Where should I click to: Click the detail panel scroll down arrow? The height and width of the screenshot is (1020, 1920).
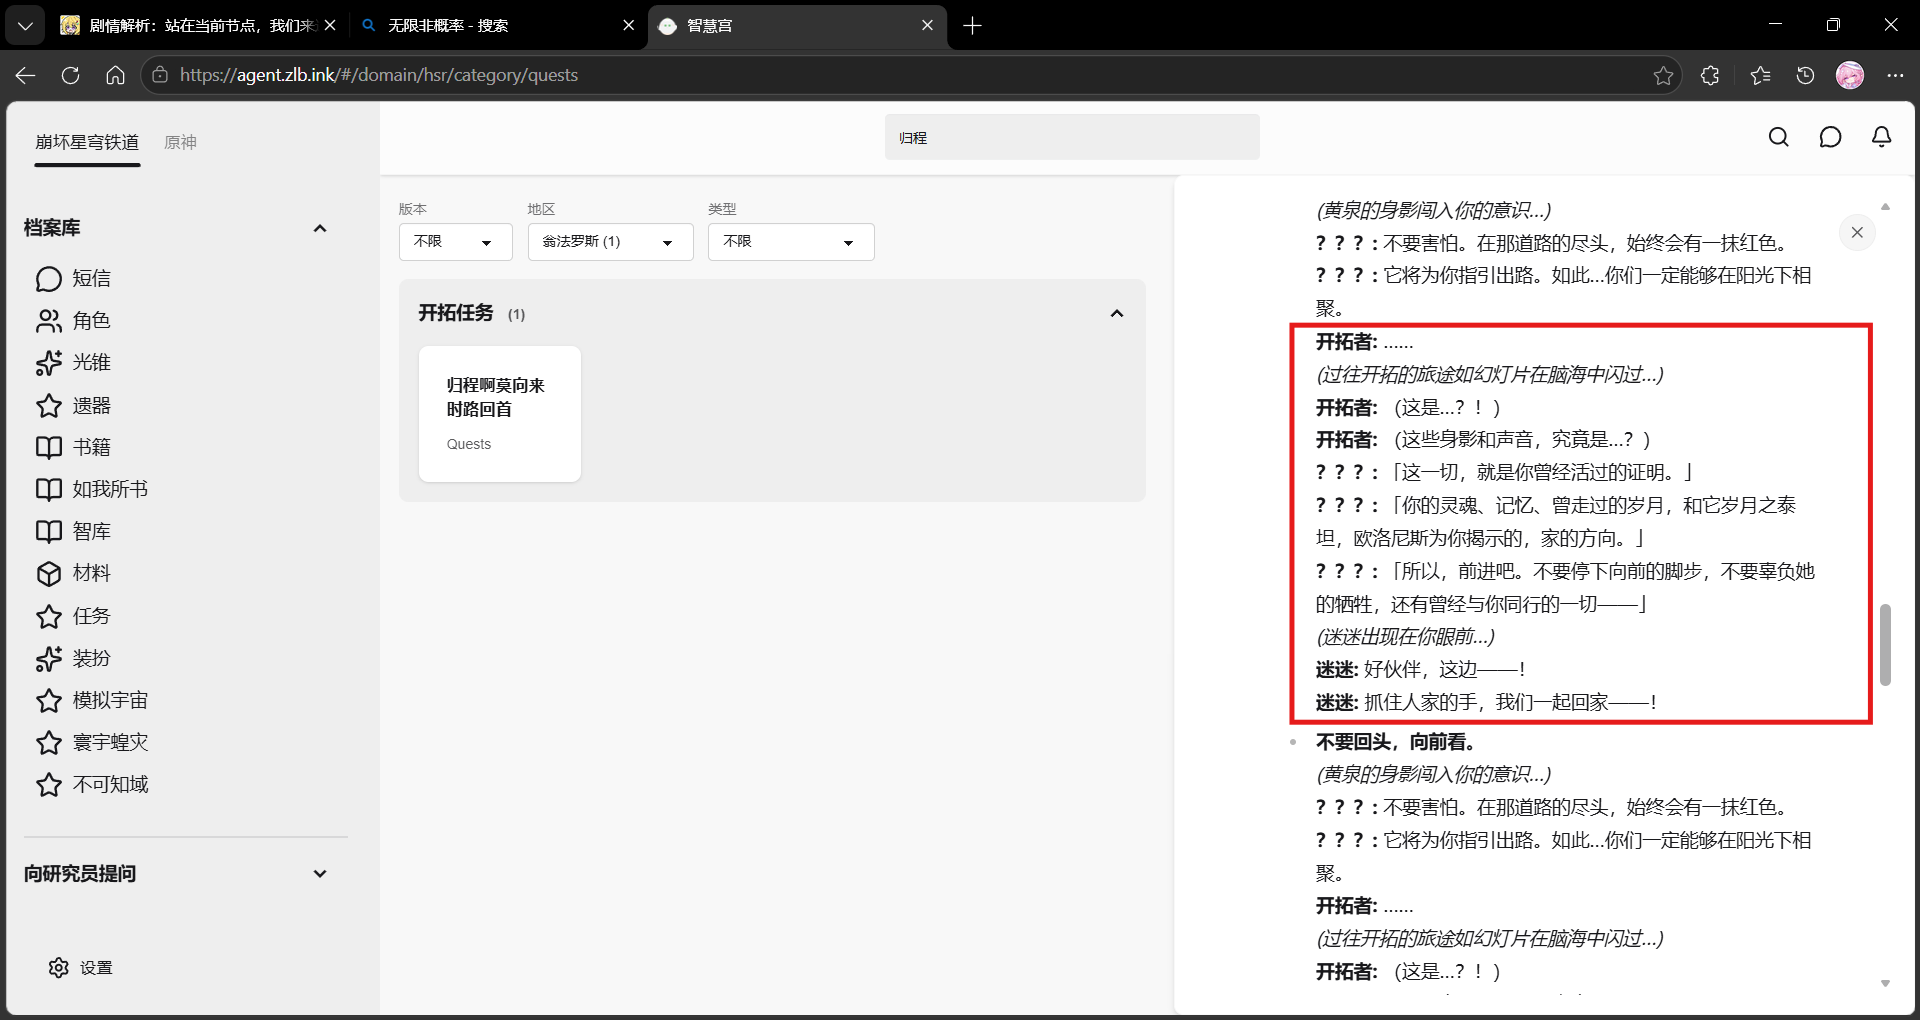1885,984
